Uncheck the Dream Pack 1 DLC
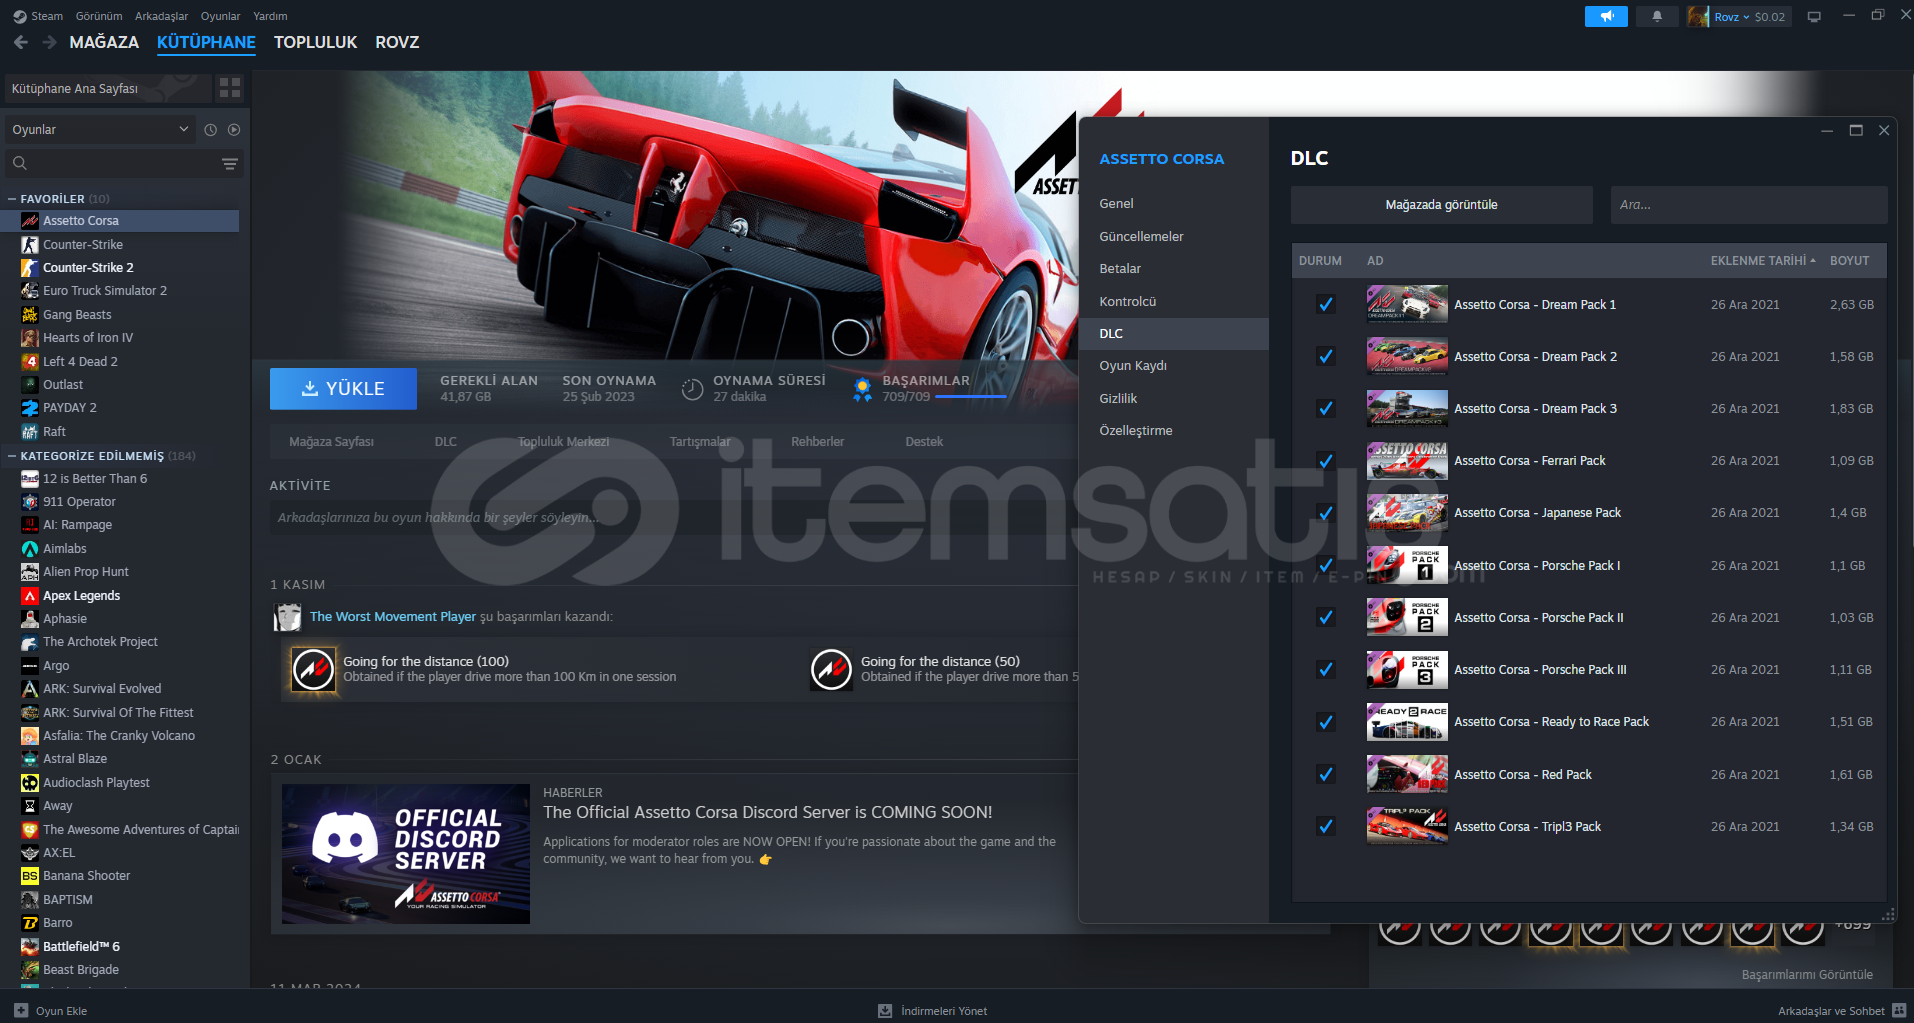This screenshot has width=1914, height=1023. point(1326,304)
